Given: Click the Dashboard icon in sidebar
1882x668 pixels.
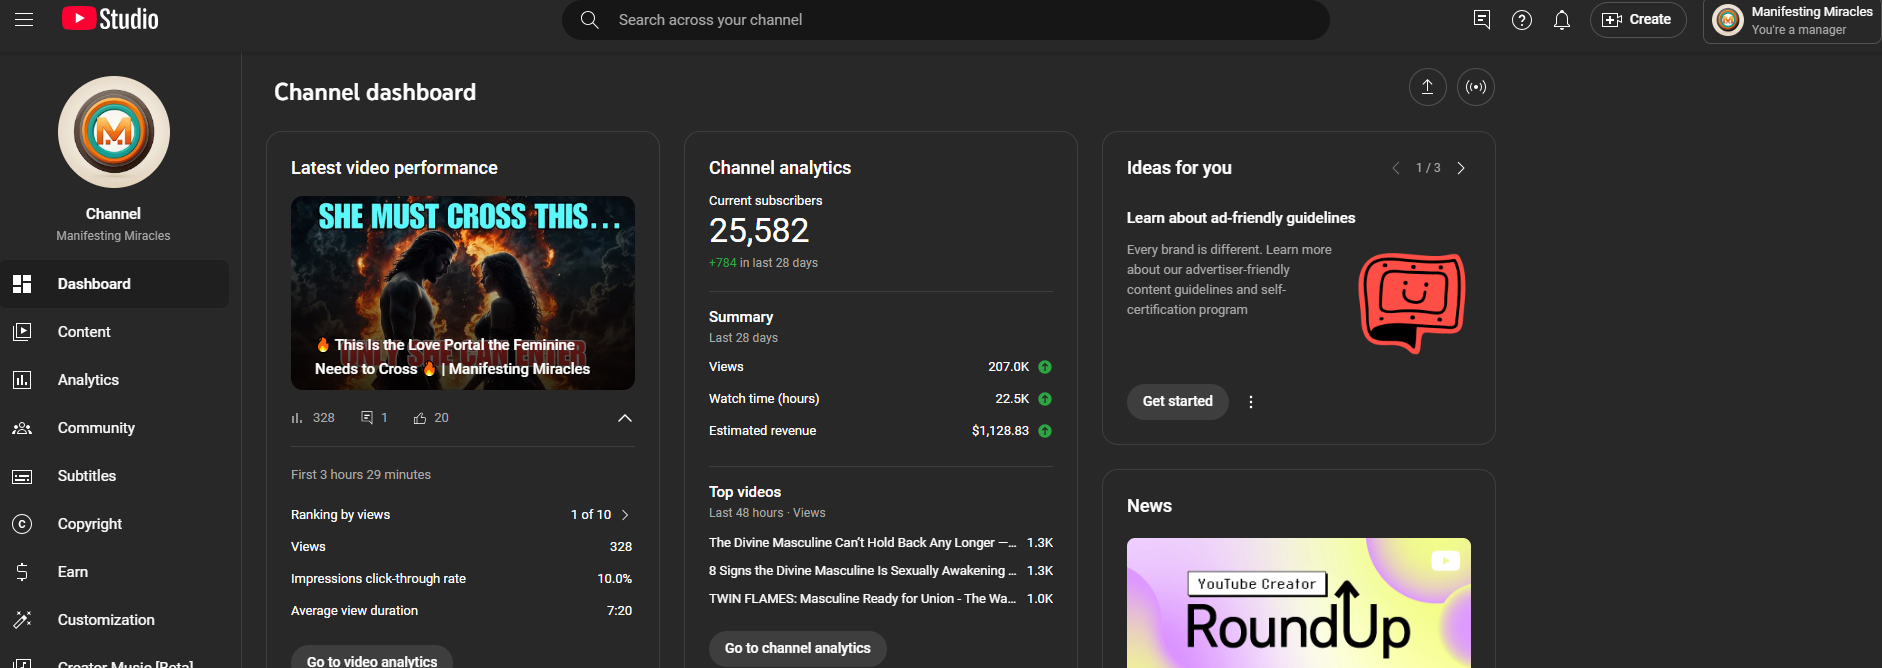Looking at the screenshot, I should coord(22,284).
